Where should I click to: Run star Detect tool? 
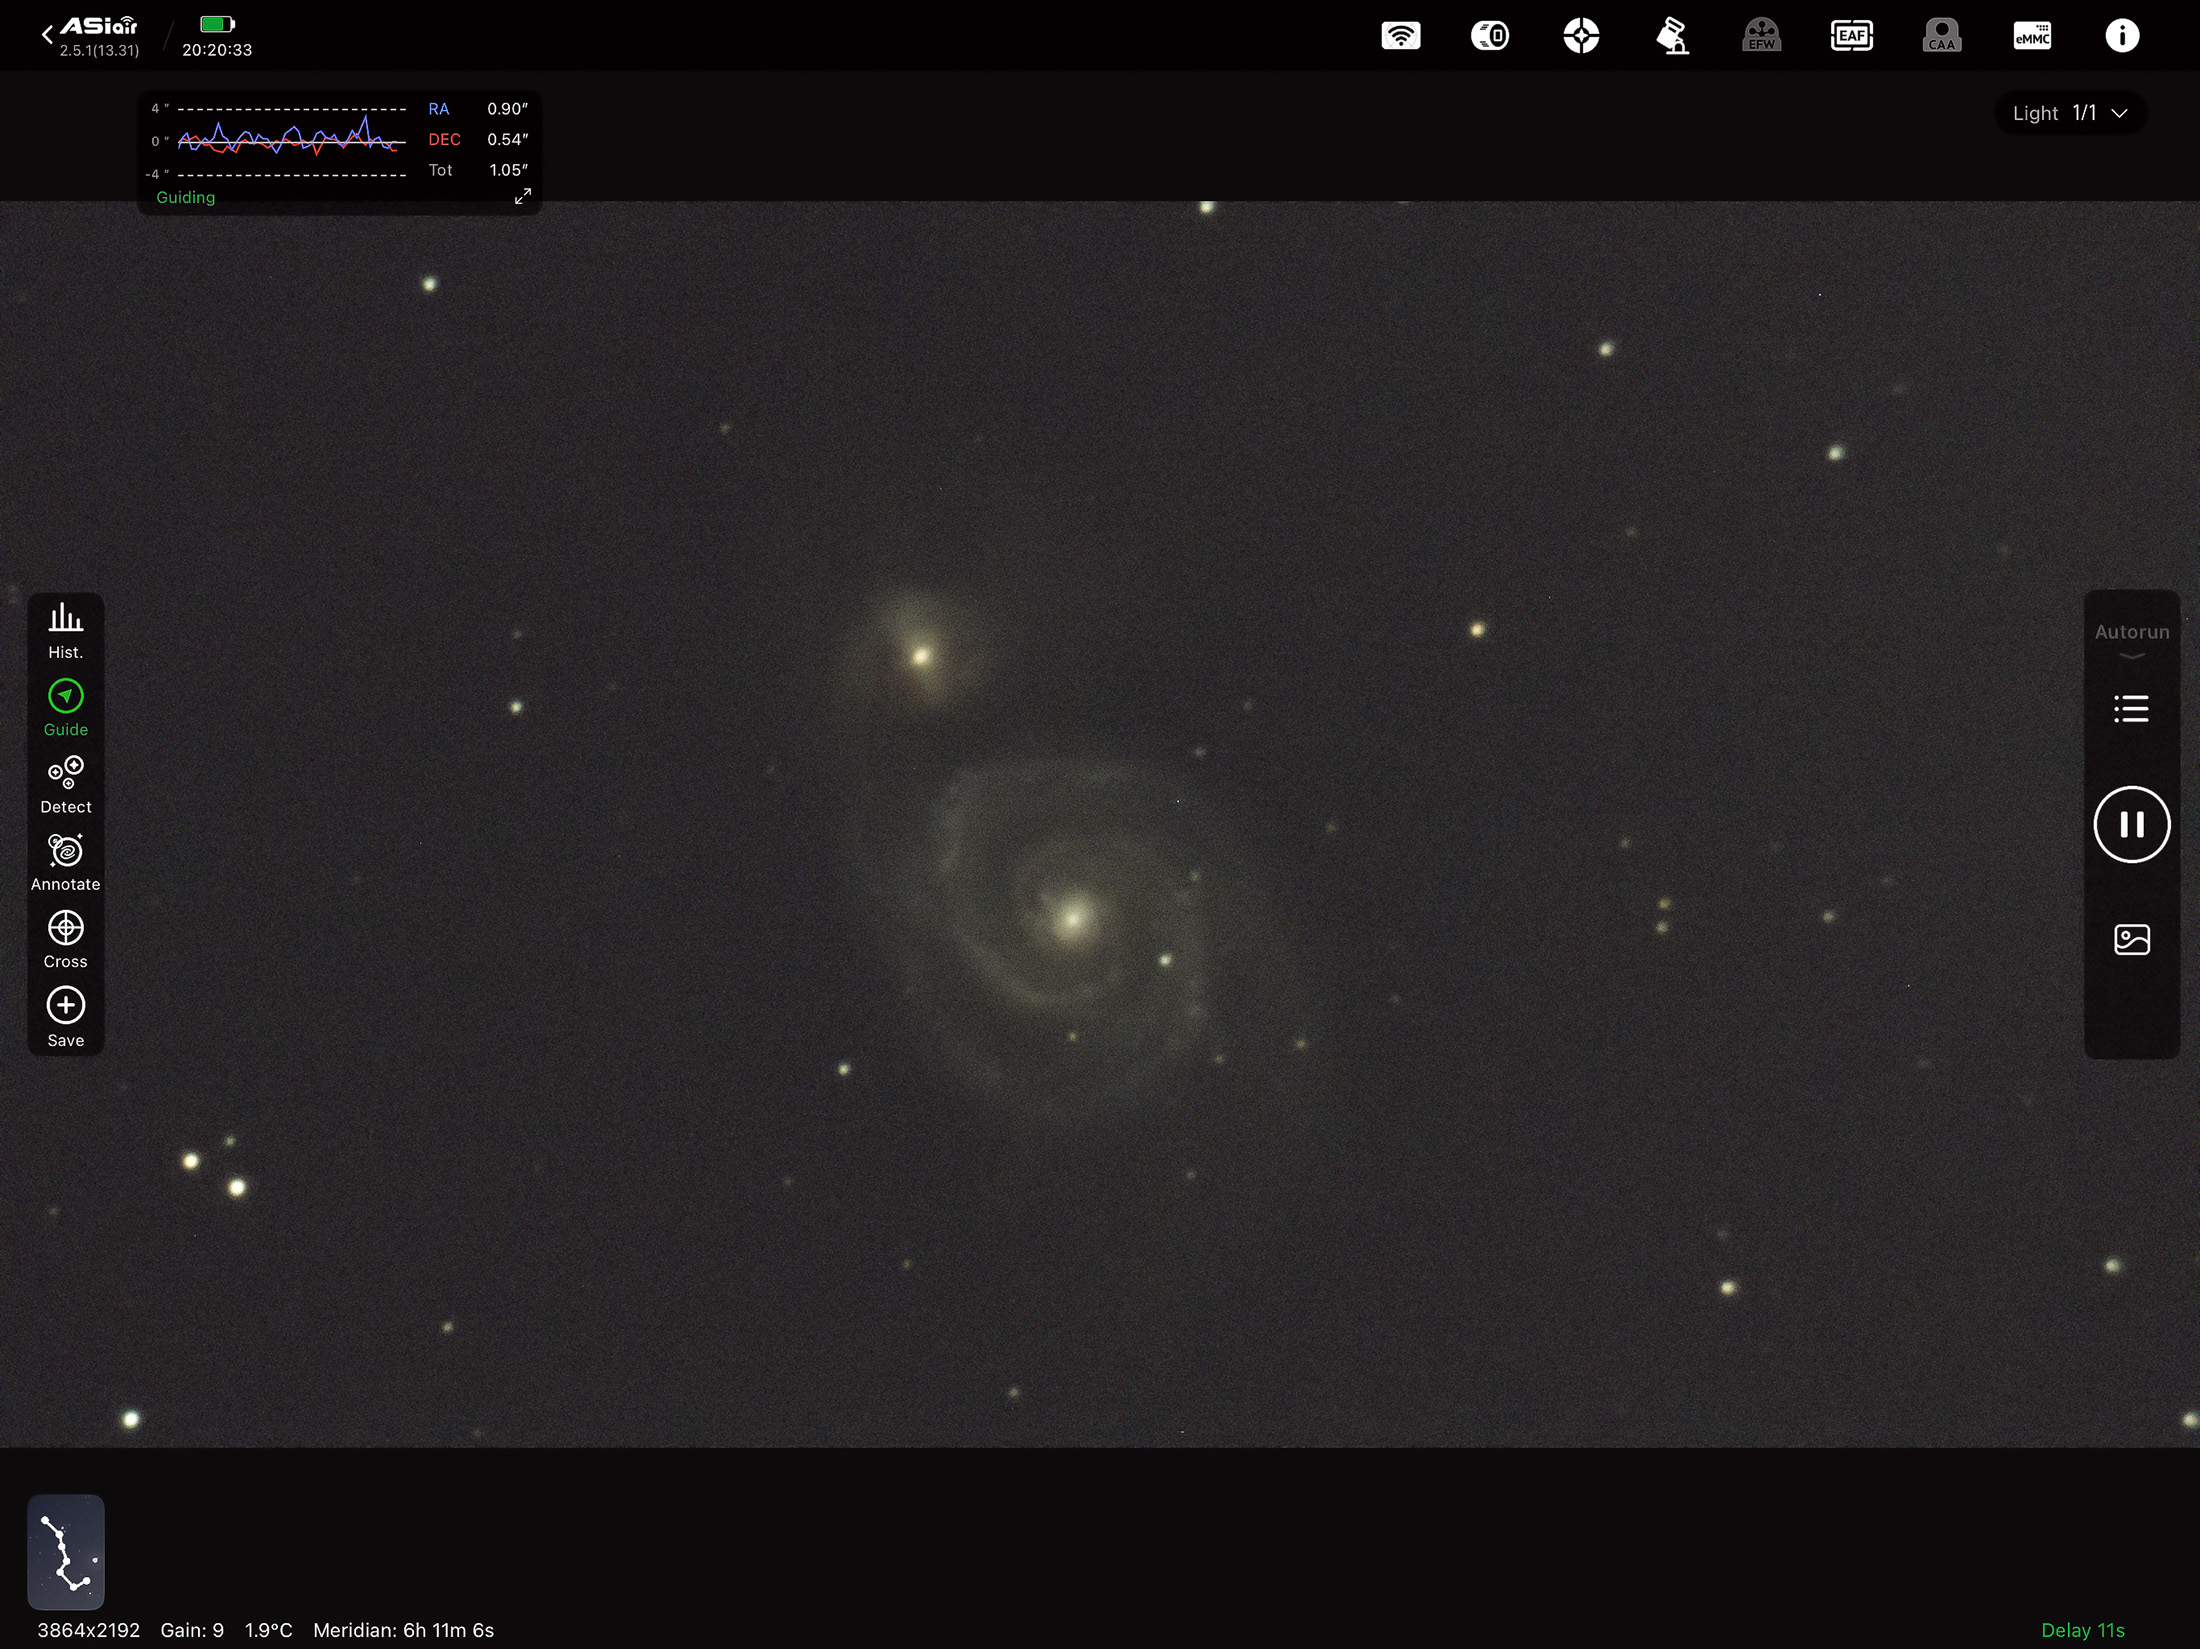66,784
